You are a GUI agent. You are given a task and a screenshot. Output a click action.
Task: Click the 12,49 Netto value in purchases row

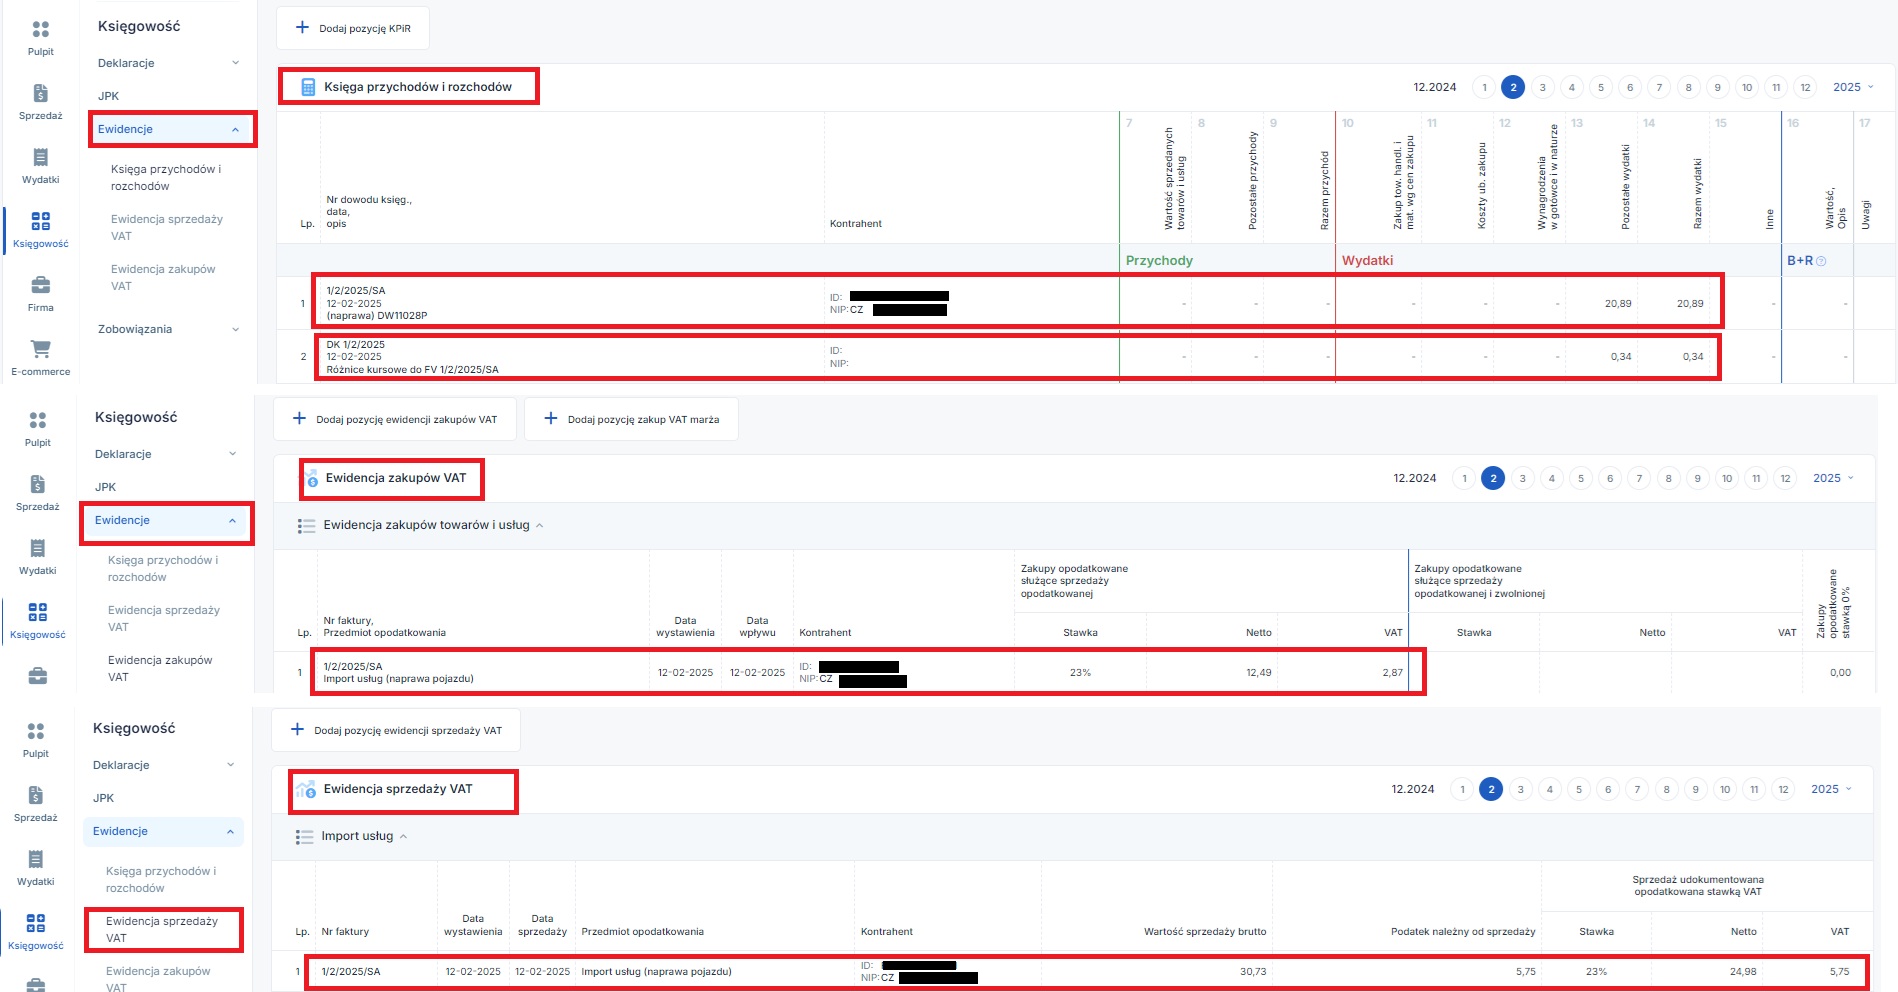1259,672
